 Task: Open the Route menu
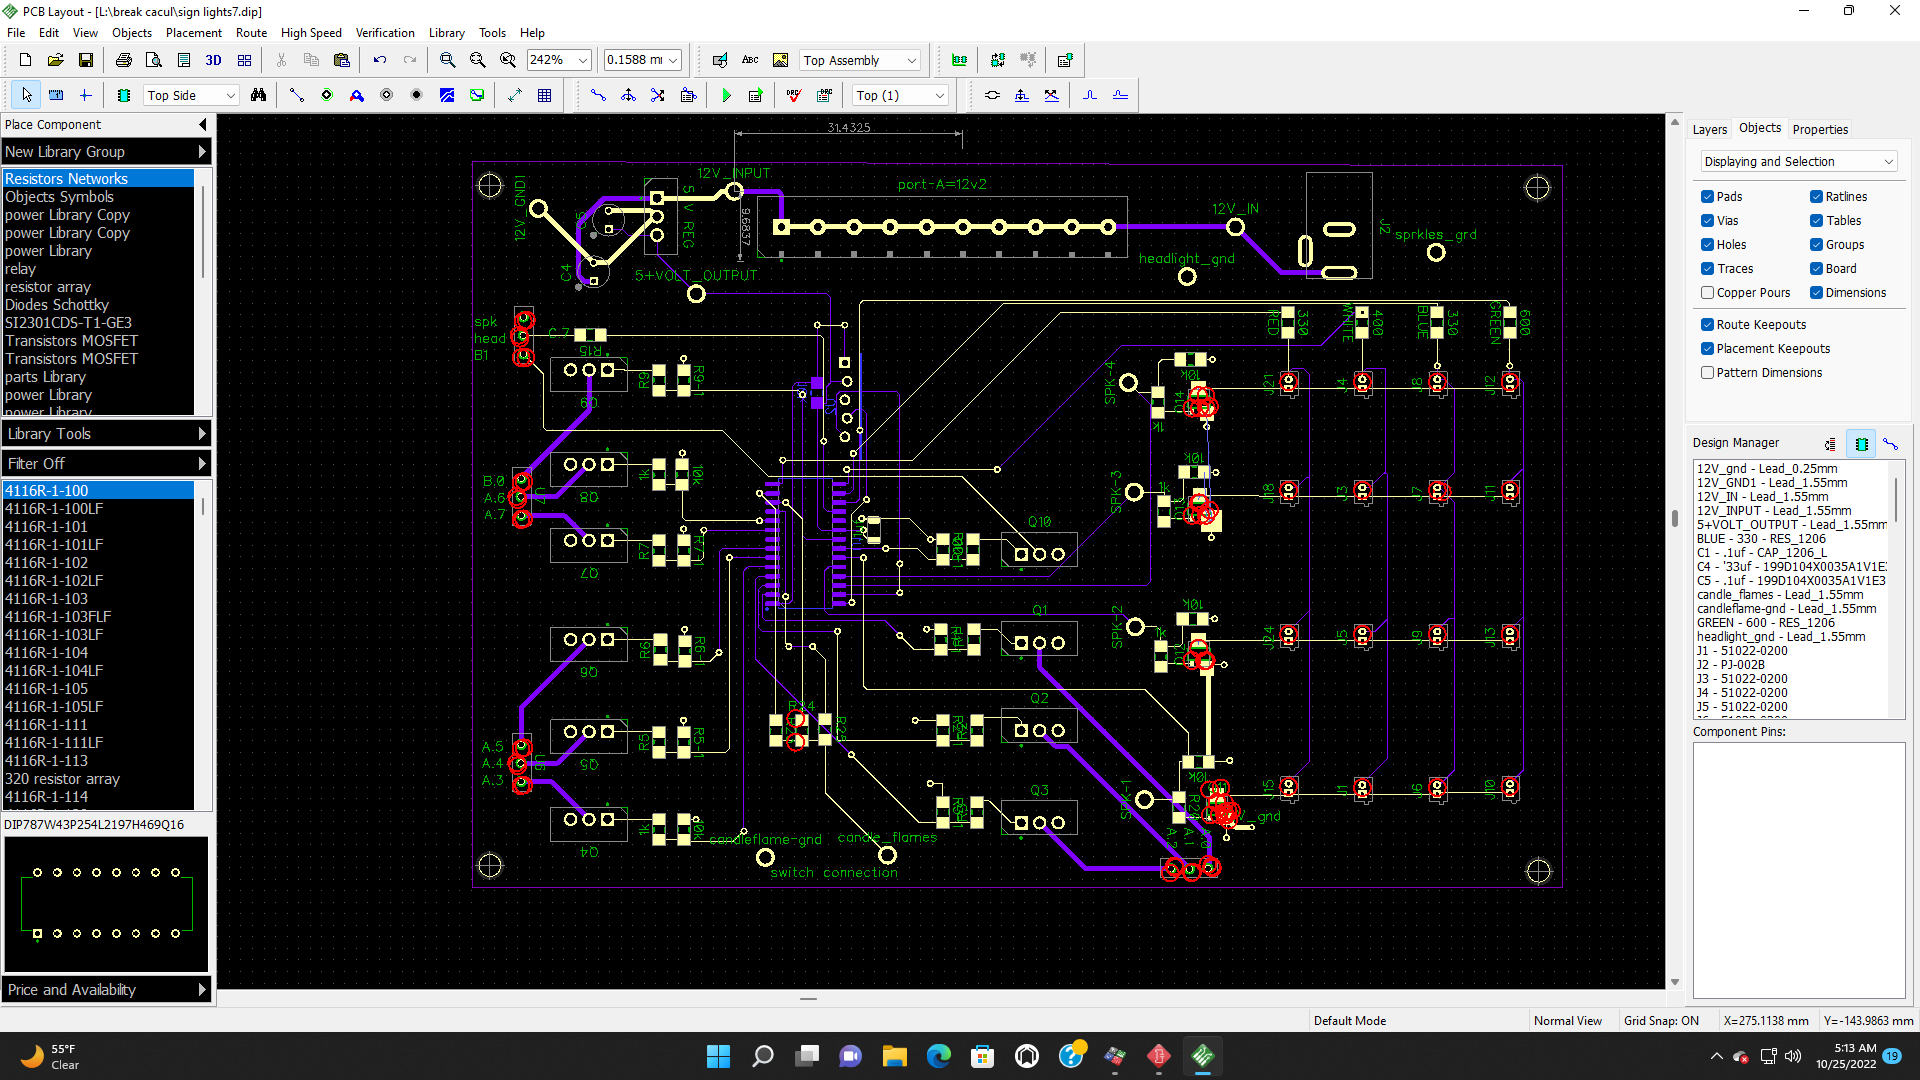[x=251, y=33]
